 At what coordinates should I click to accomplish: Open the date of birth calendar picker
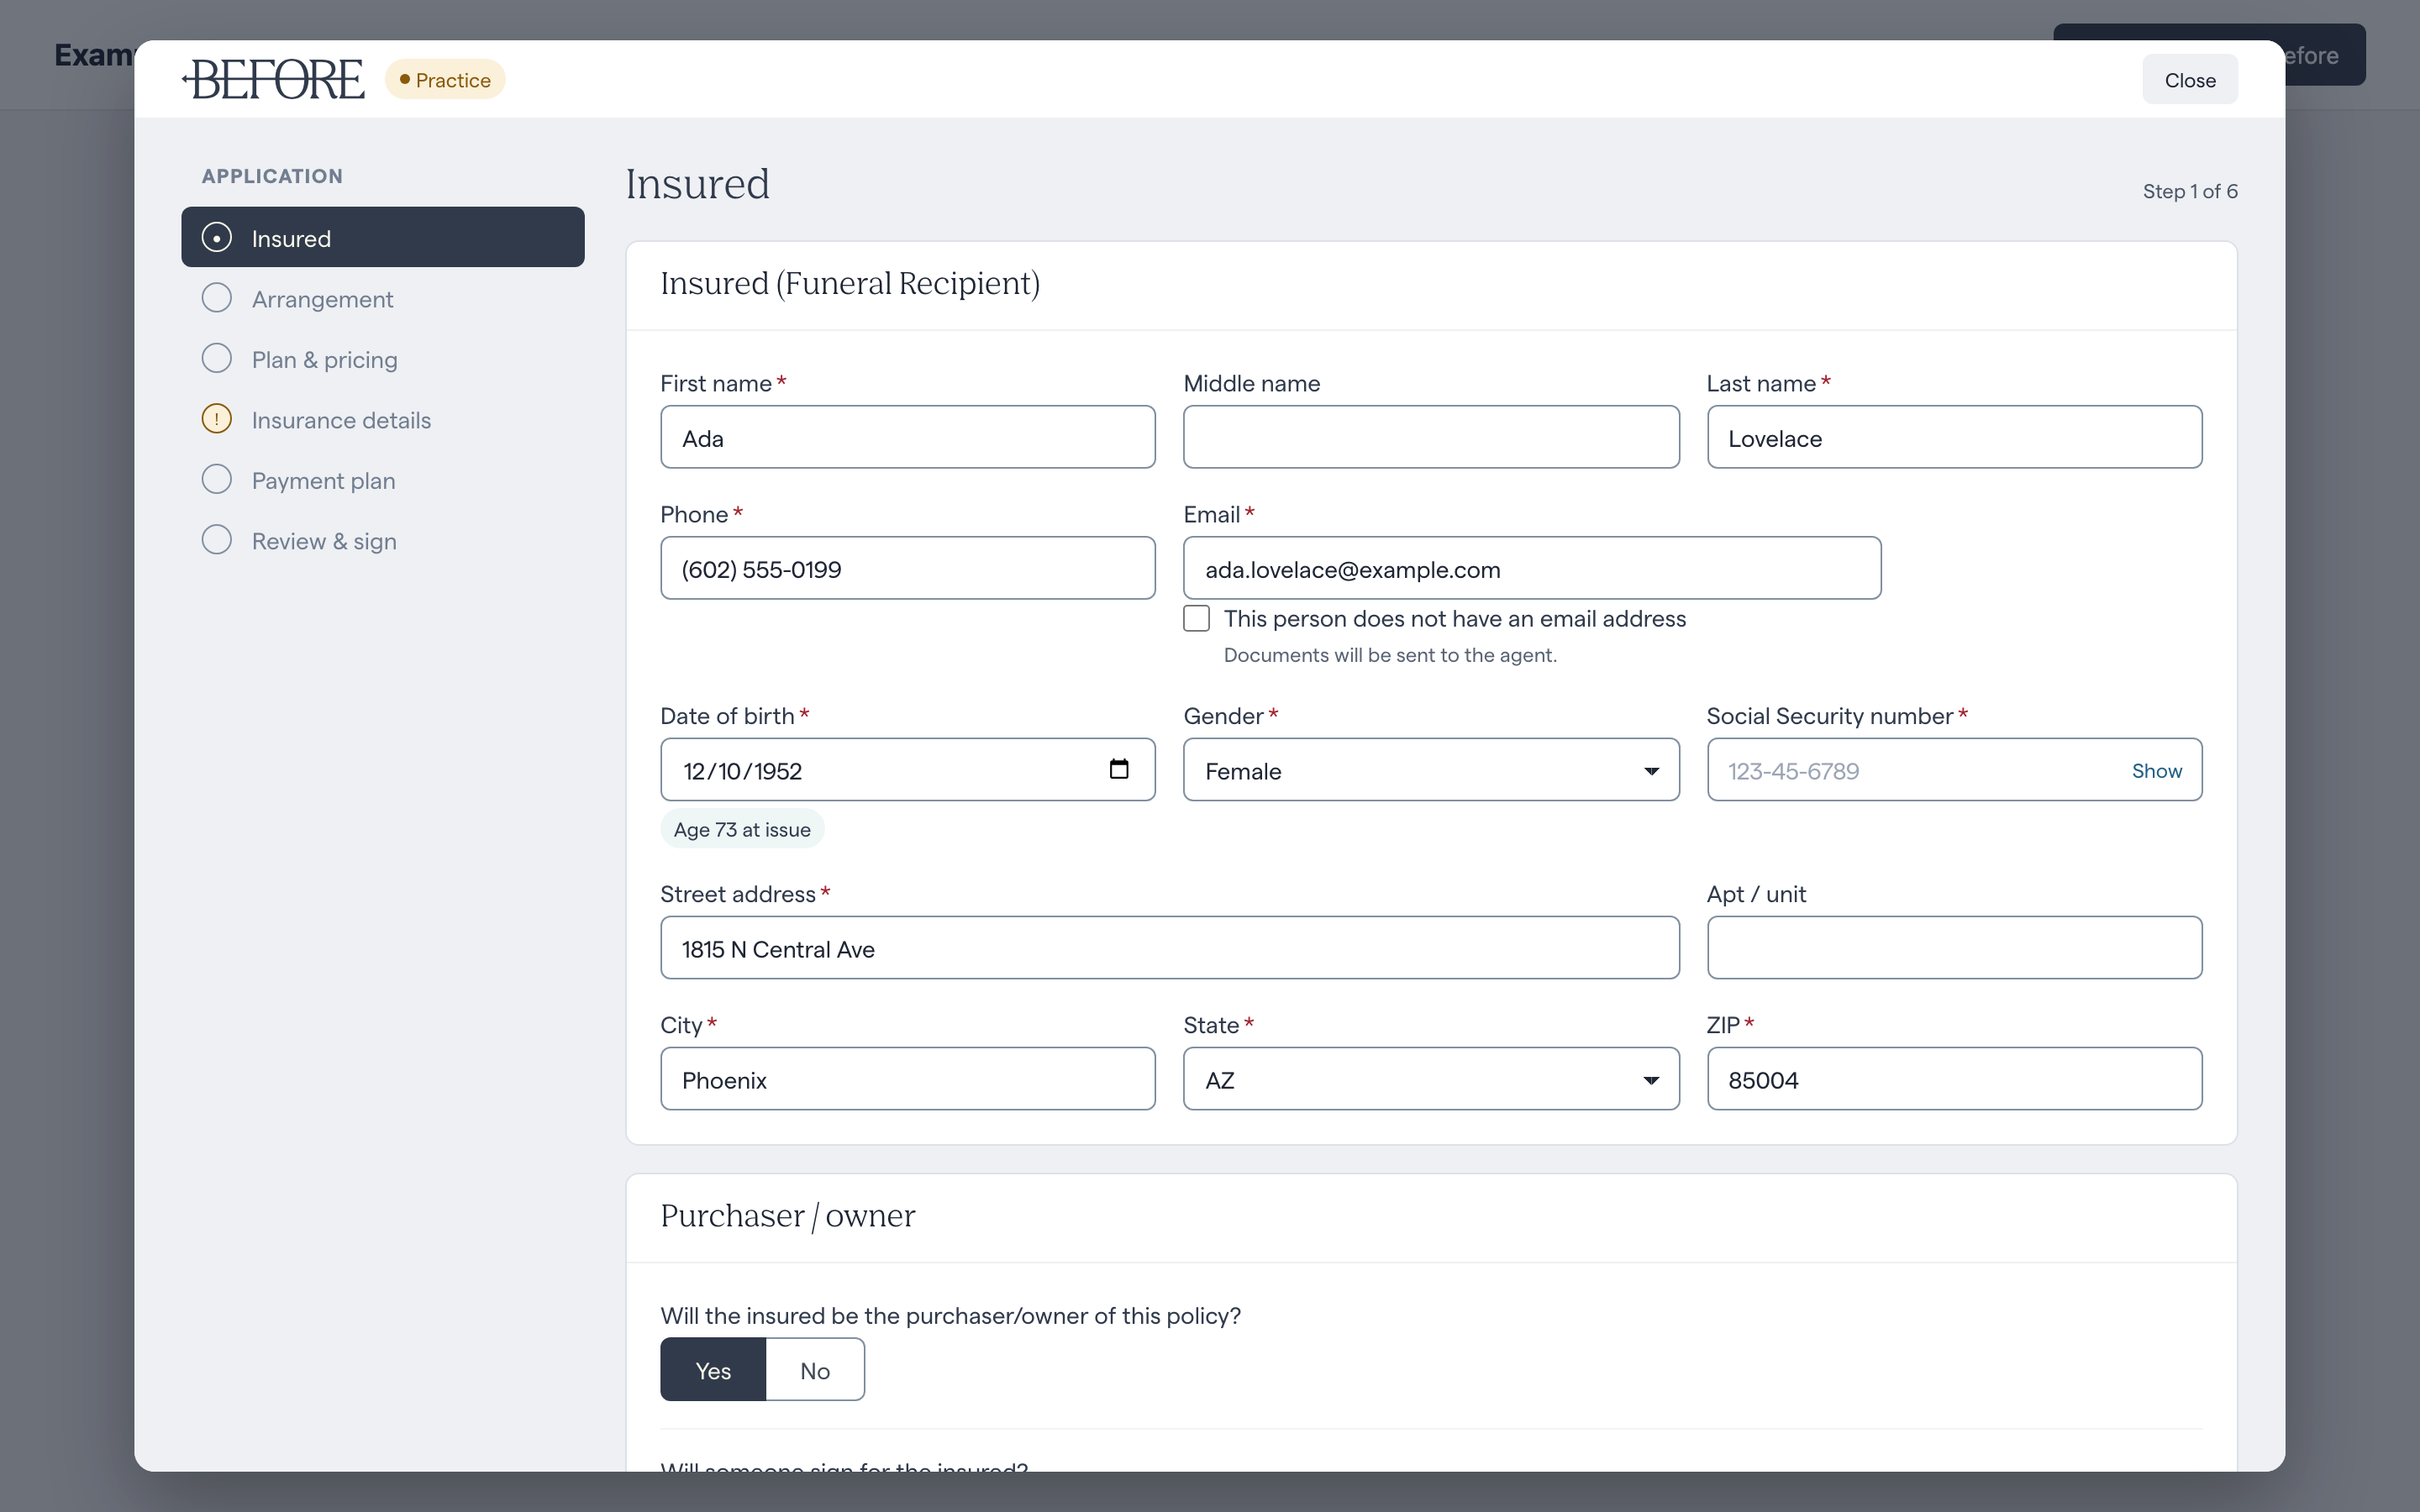1119,769
